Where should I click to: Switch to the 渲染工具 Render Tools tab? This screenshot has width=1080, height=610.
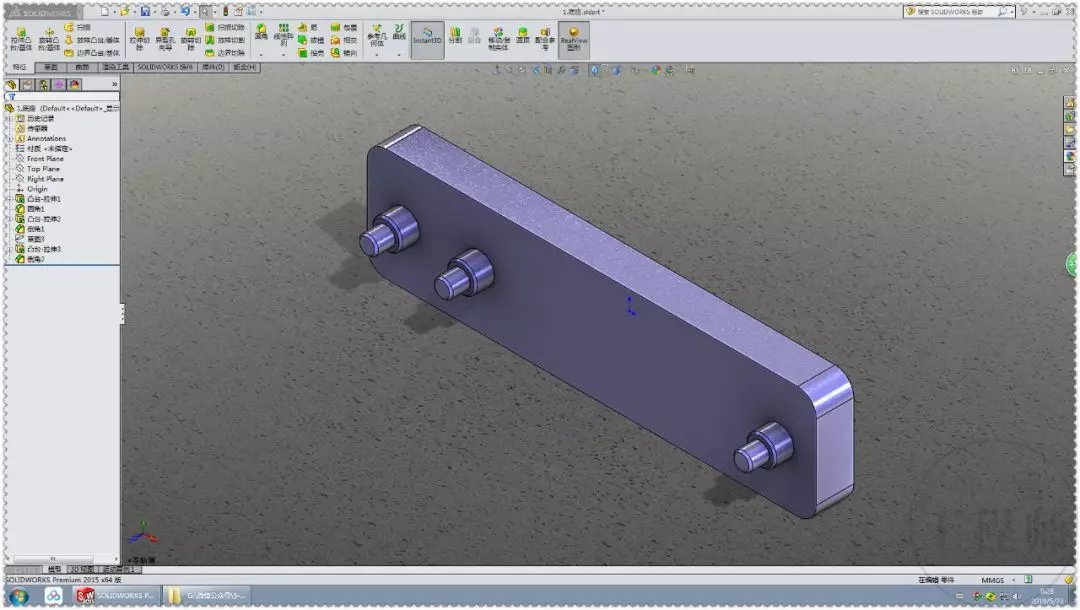[x=116, y=67]
